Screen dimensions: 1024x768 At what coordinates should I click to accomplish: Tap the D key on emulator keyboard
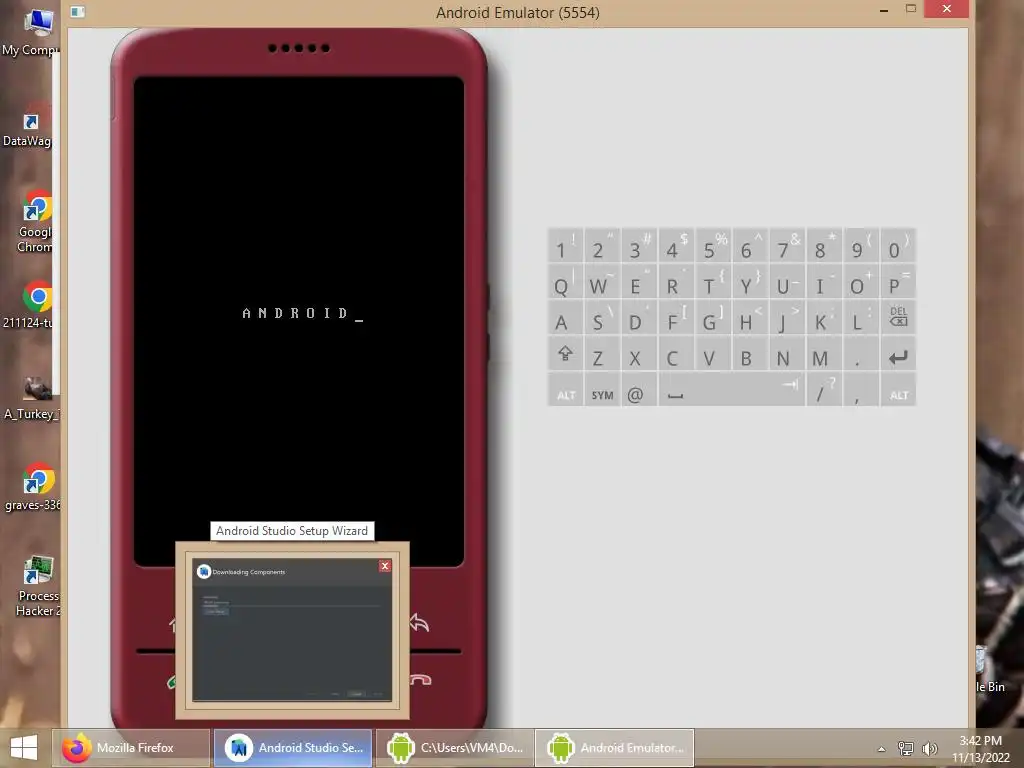(x=639, y=318)
